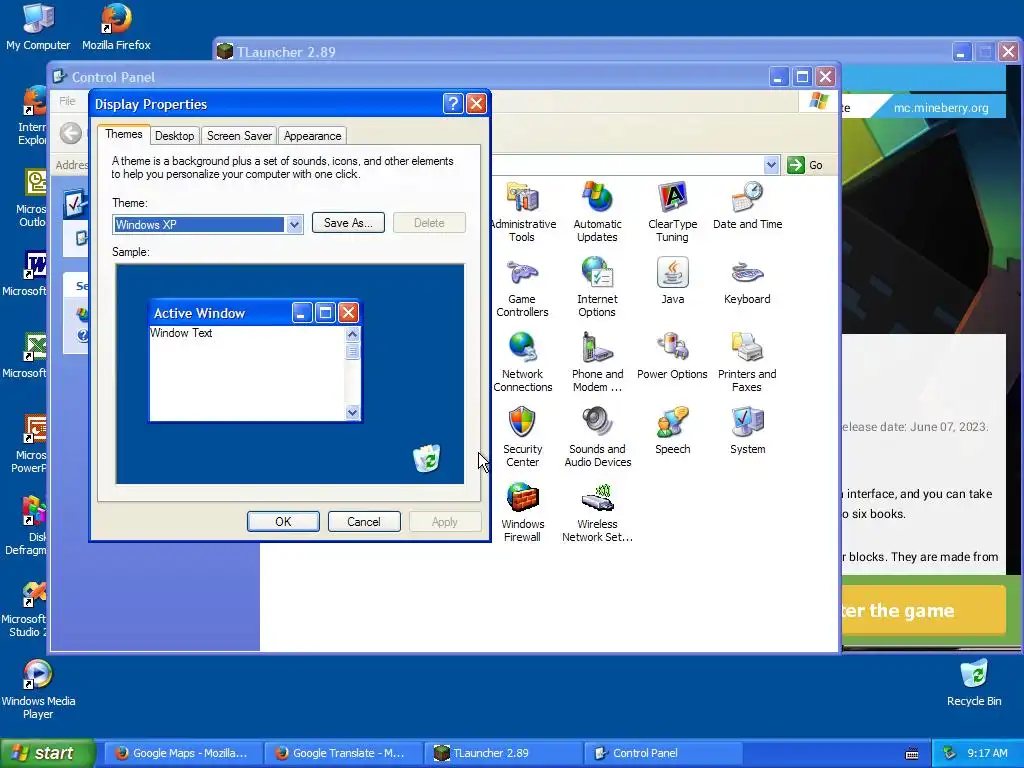
Task: Switch to TLauncher 2.89 taskbar button
Action: pyautogui.click(x=503, y=753)
